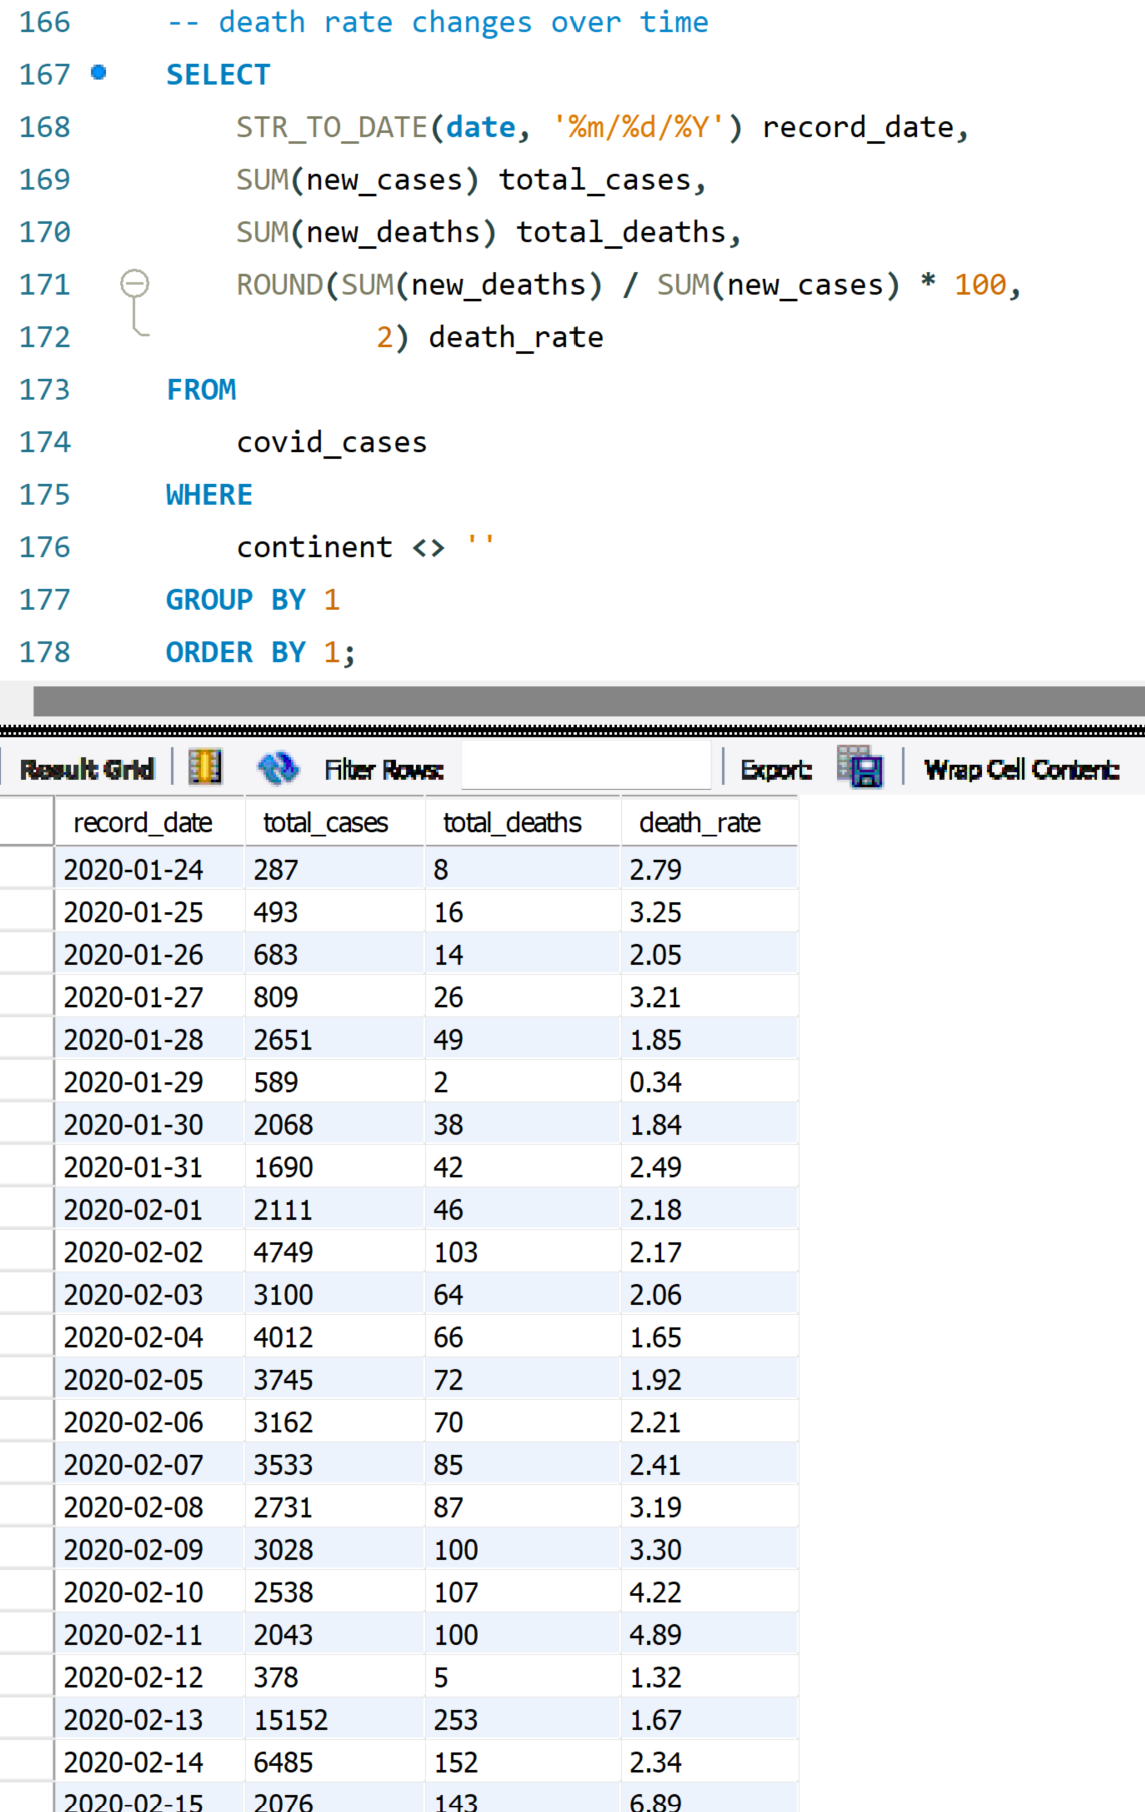This screenshot has height=1812, width=1145.
Task: Click the refresh results icon
Action: (x=277, y=768)
